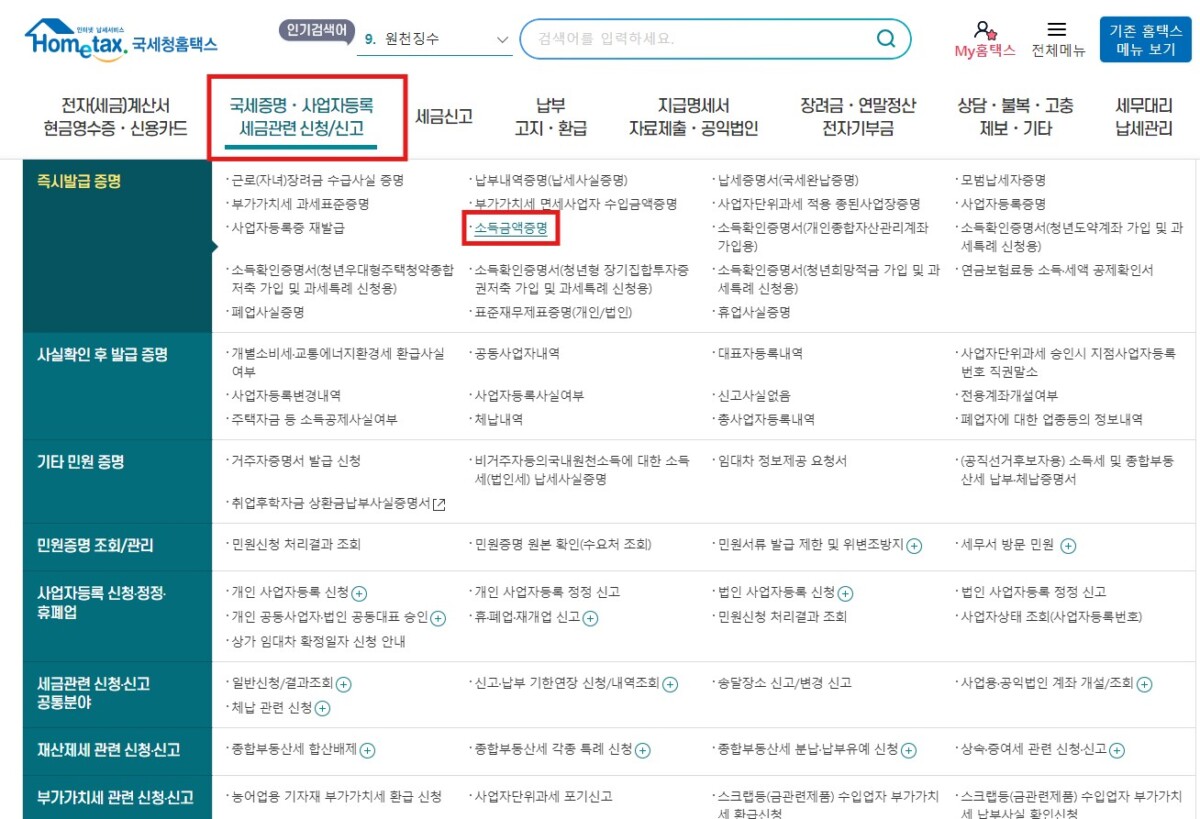Open 납세증명서(국세완납증명) link

click(x=788, y=181)
